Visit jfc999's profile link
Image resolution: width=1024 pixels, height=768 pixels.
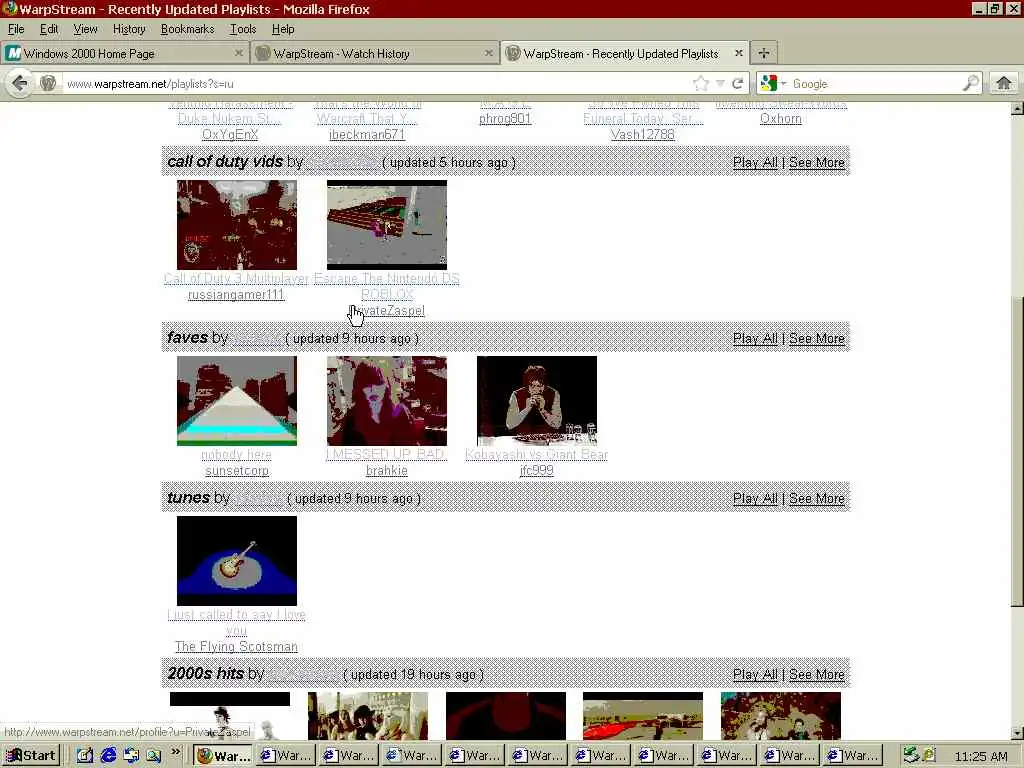click(537, 470)
